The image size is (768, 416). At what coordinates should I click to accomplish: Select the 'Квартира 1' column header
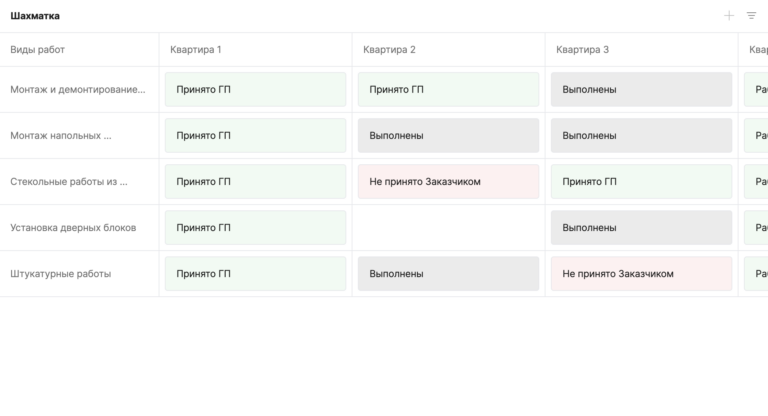coord(196,49)
